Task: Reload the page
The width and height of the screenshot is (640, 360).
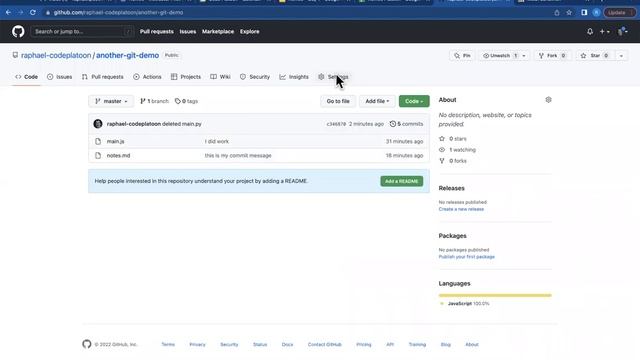Action: click(33, 13)
